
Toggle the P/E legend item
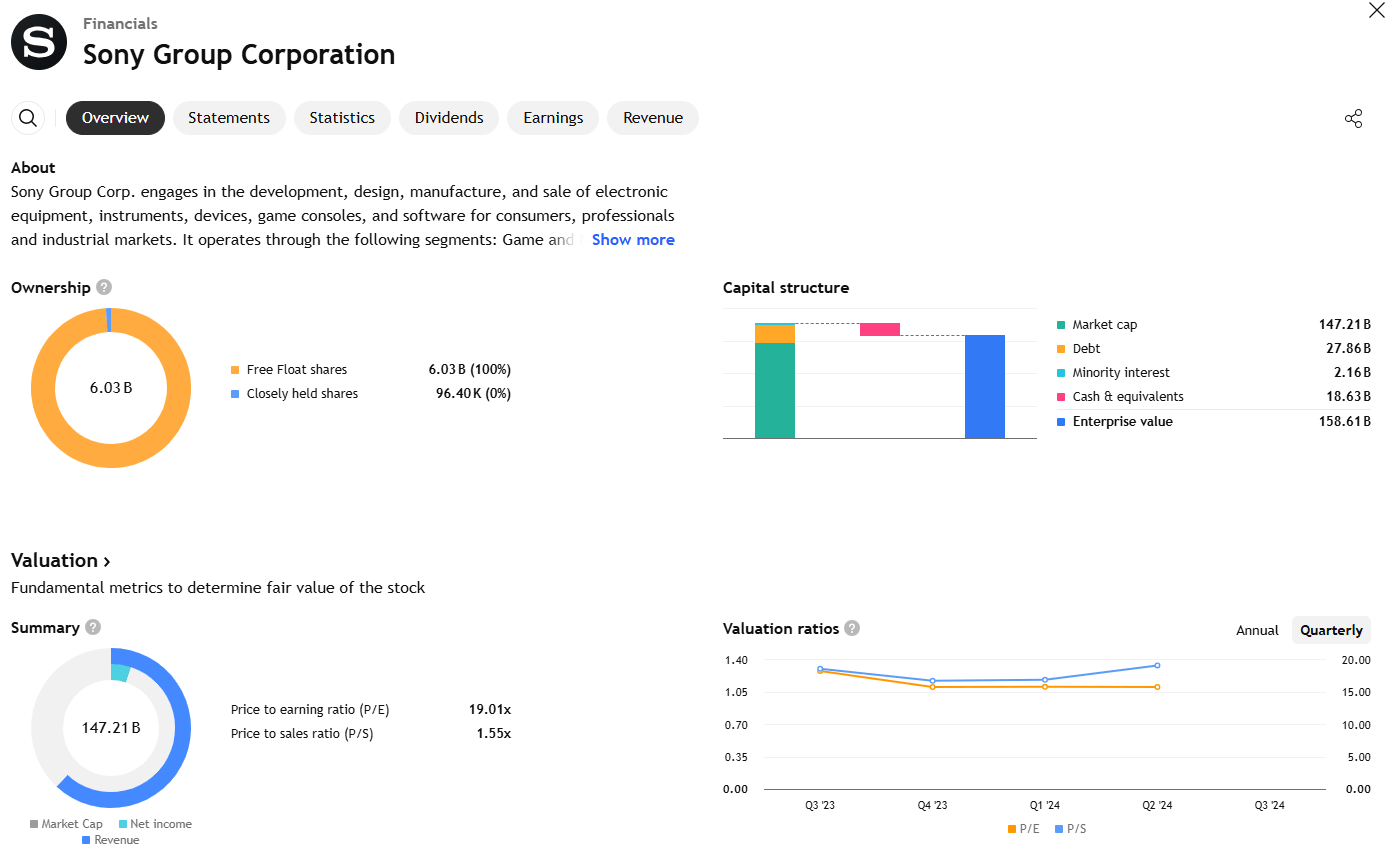coord(1023,829)
